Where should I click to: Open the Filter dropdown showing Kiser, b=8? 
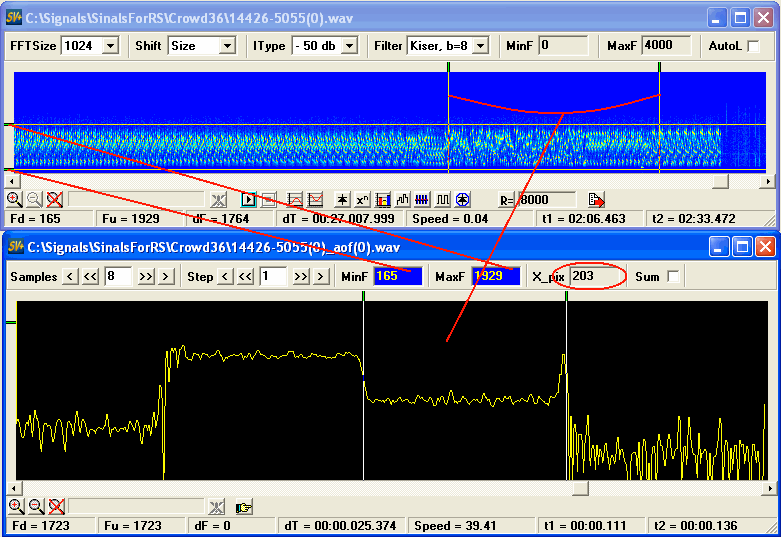point(480,46)
